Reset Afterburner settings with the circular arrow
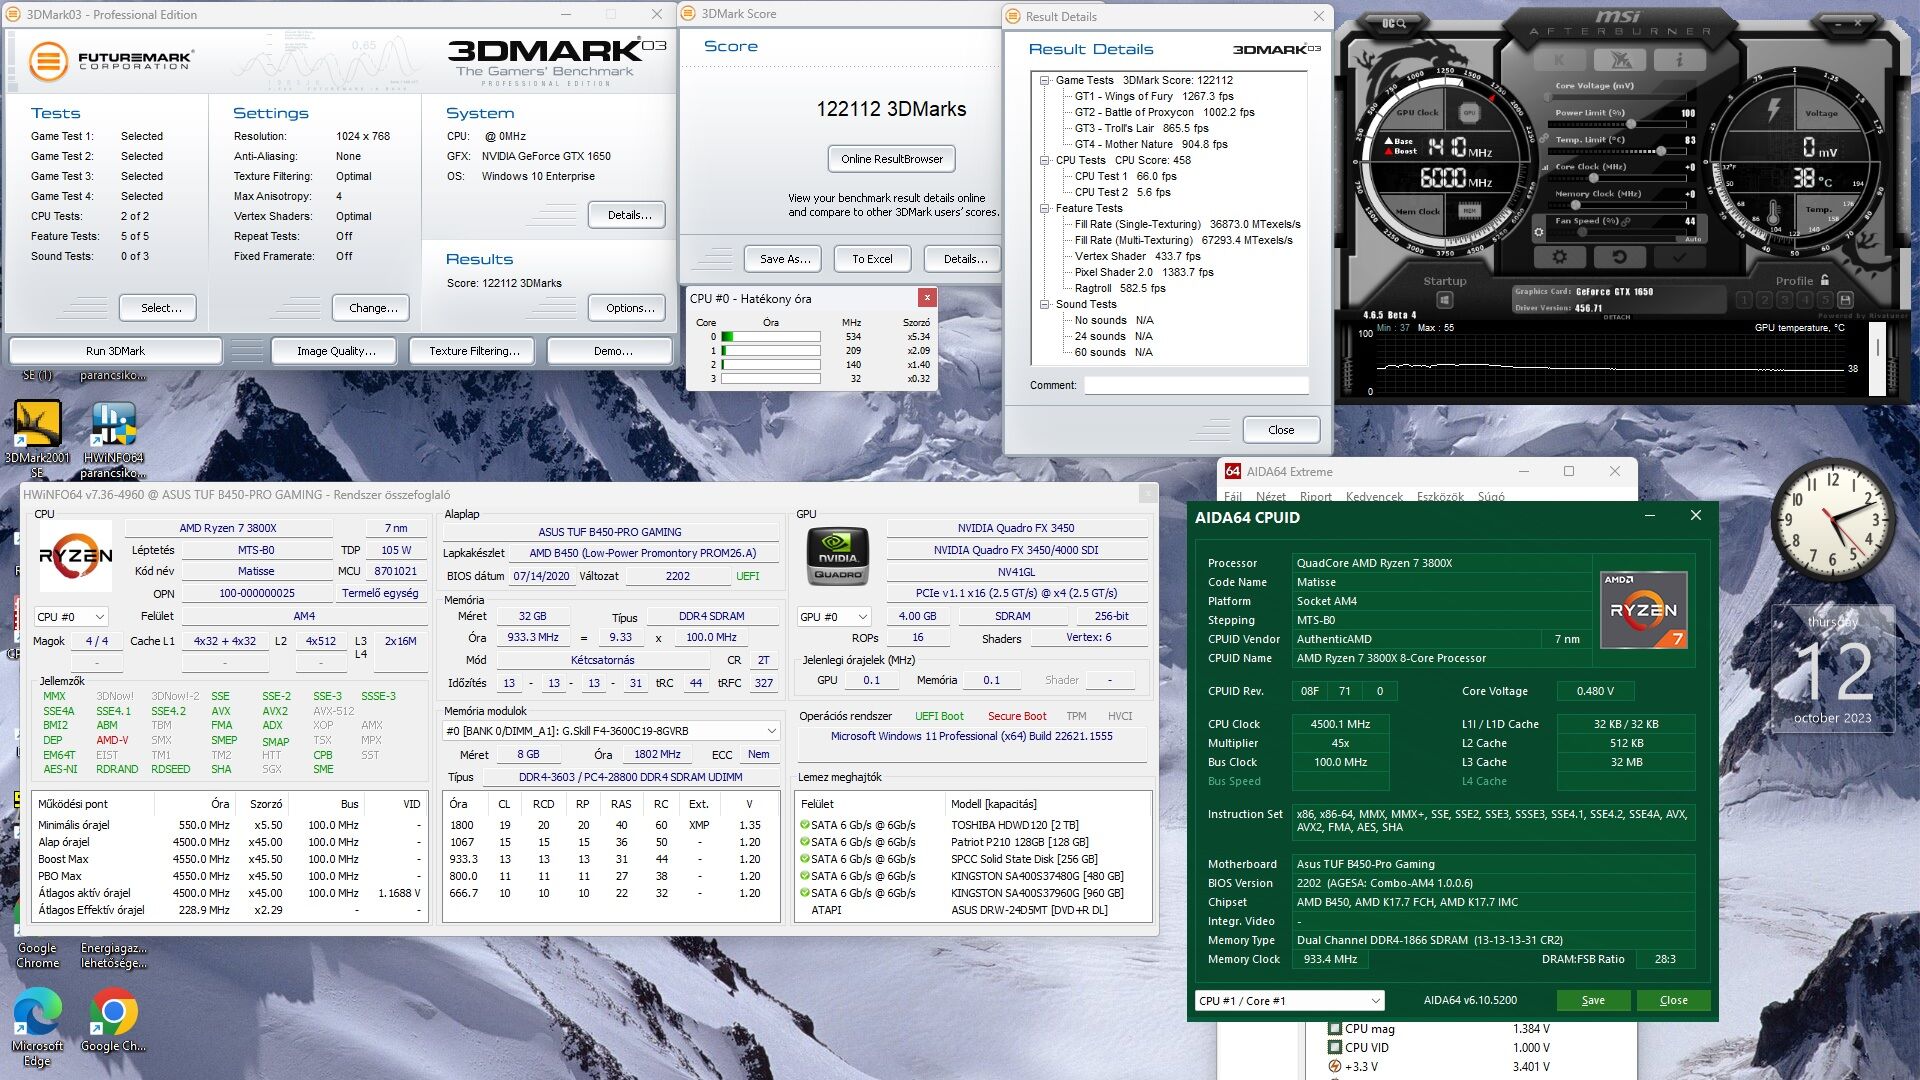 coord(1619,257)
